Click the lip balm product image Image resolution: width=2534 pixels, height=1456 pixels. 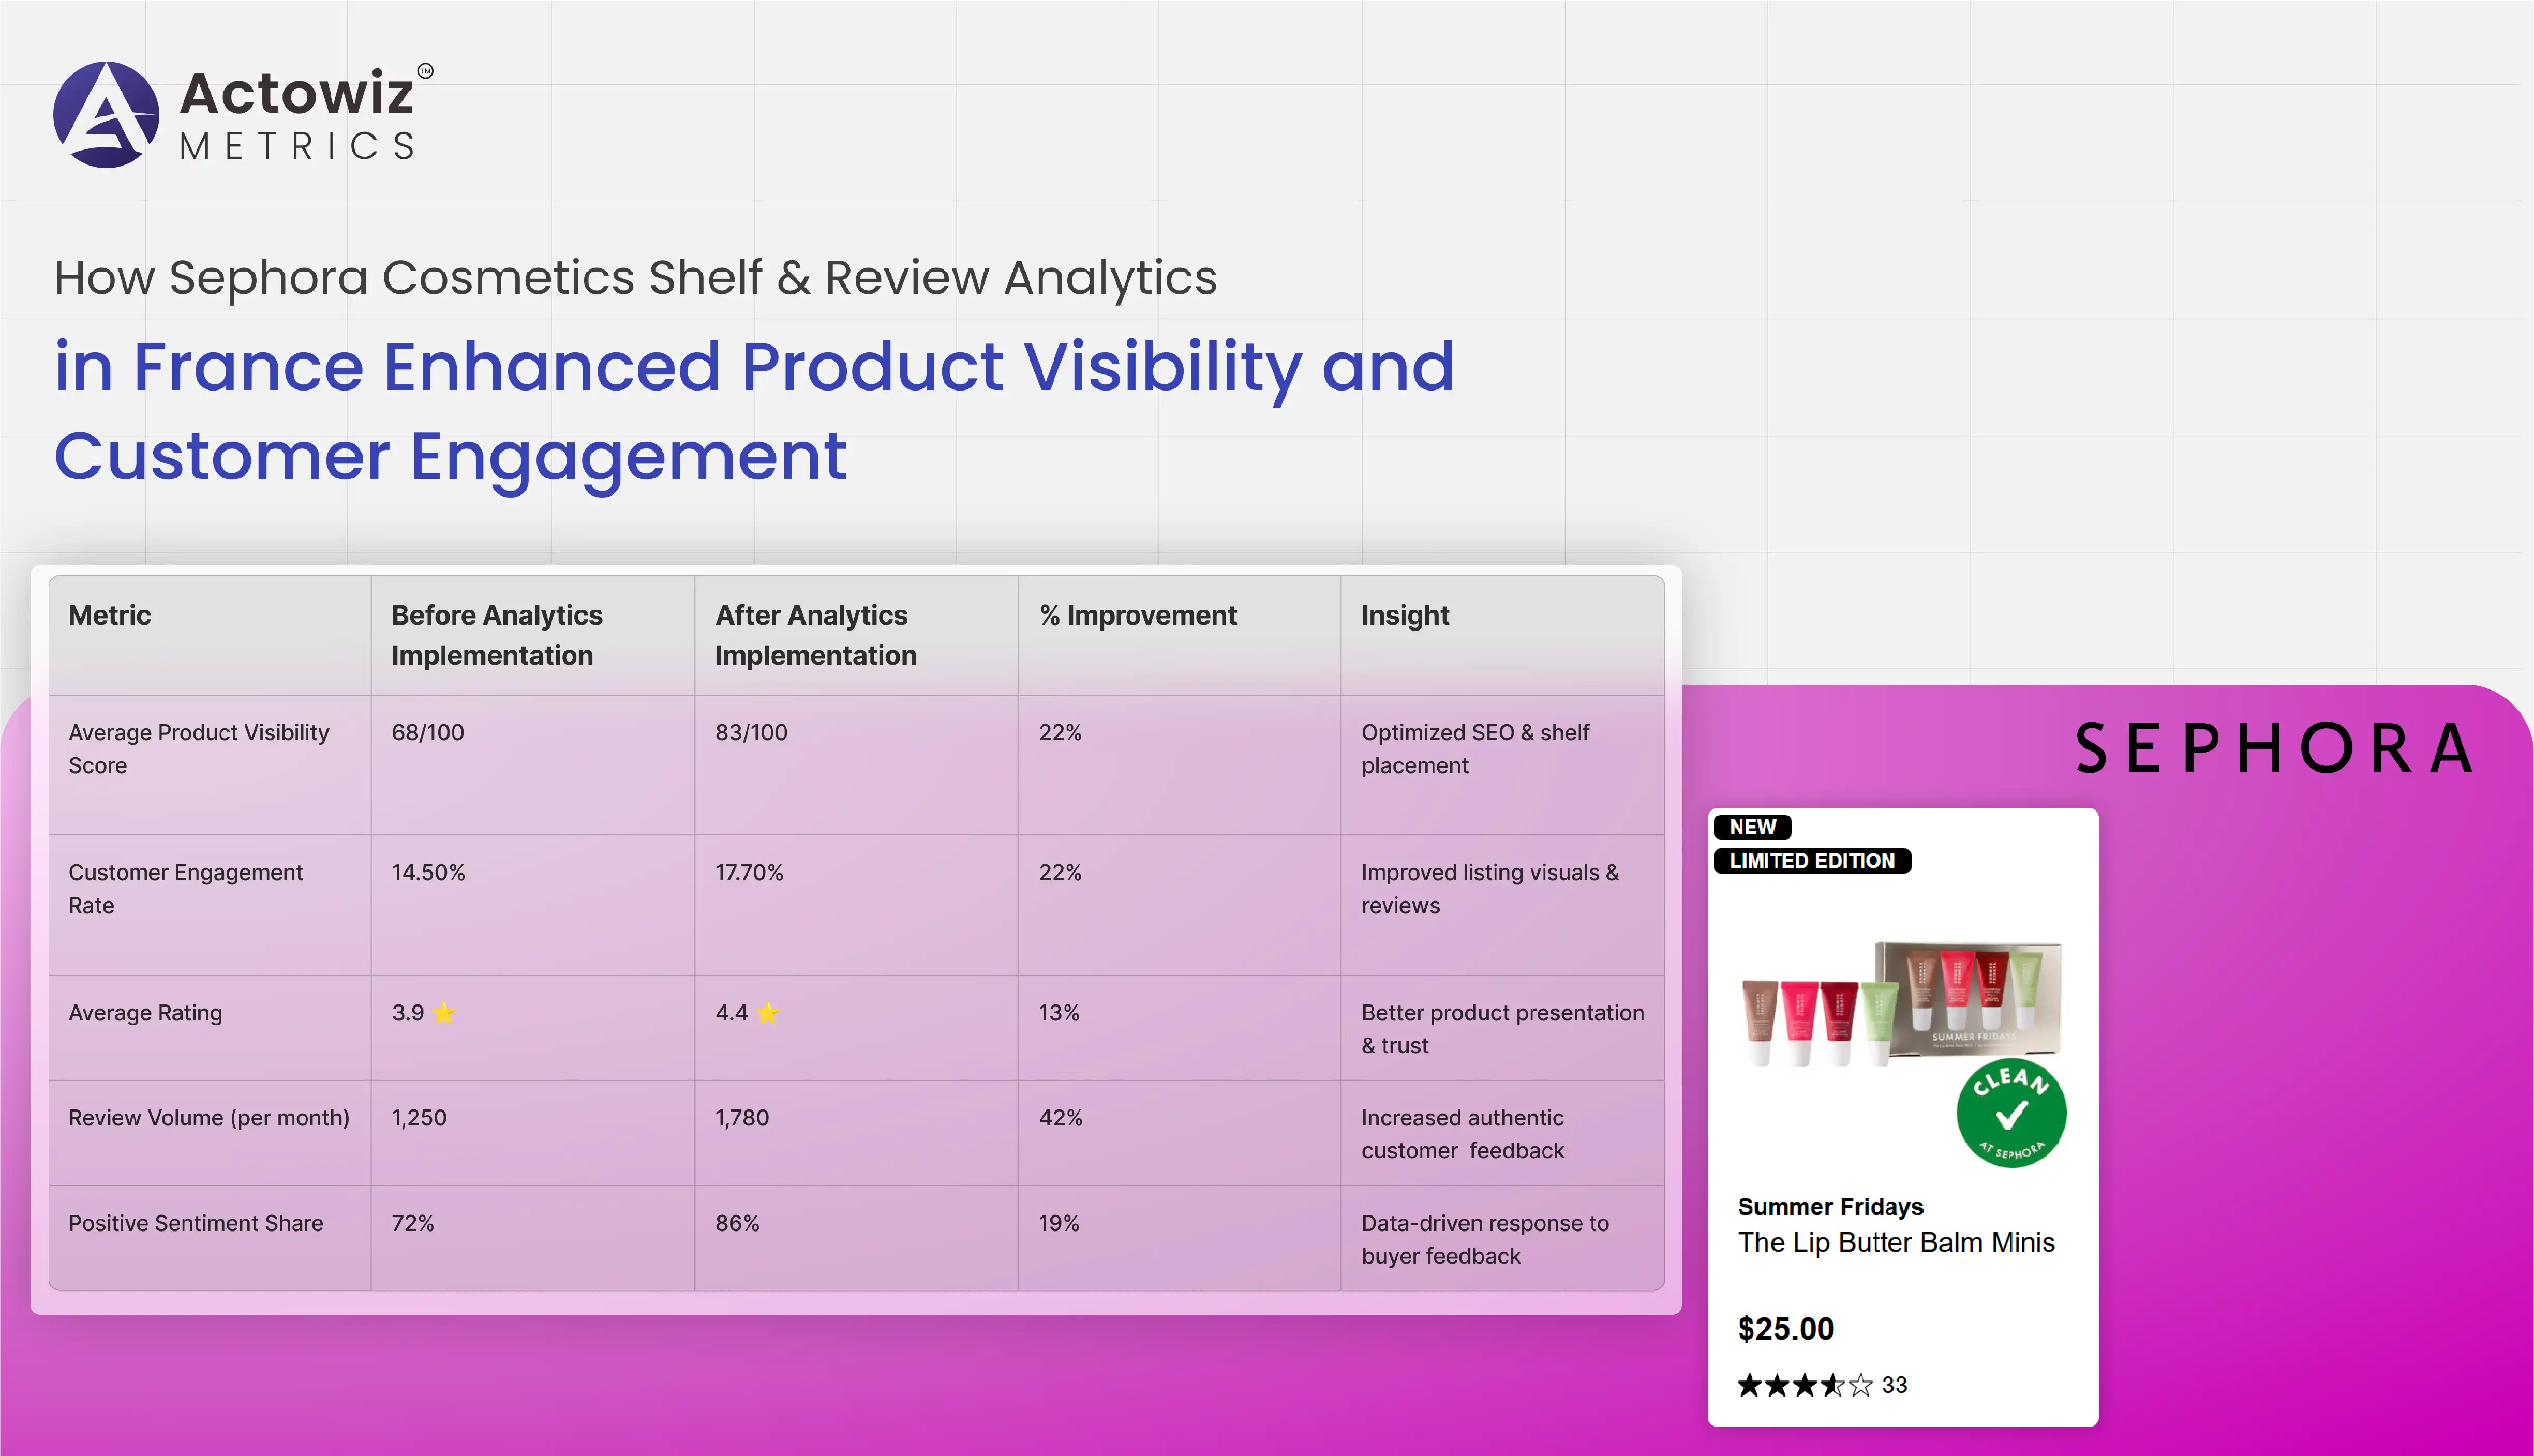(x=1900, y=1003)
